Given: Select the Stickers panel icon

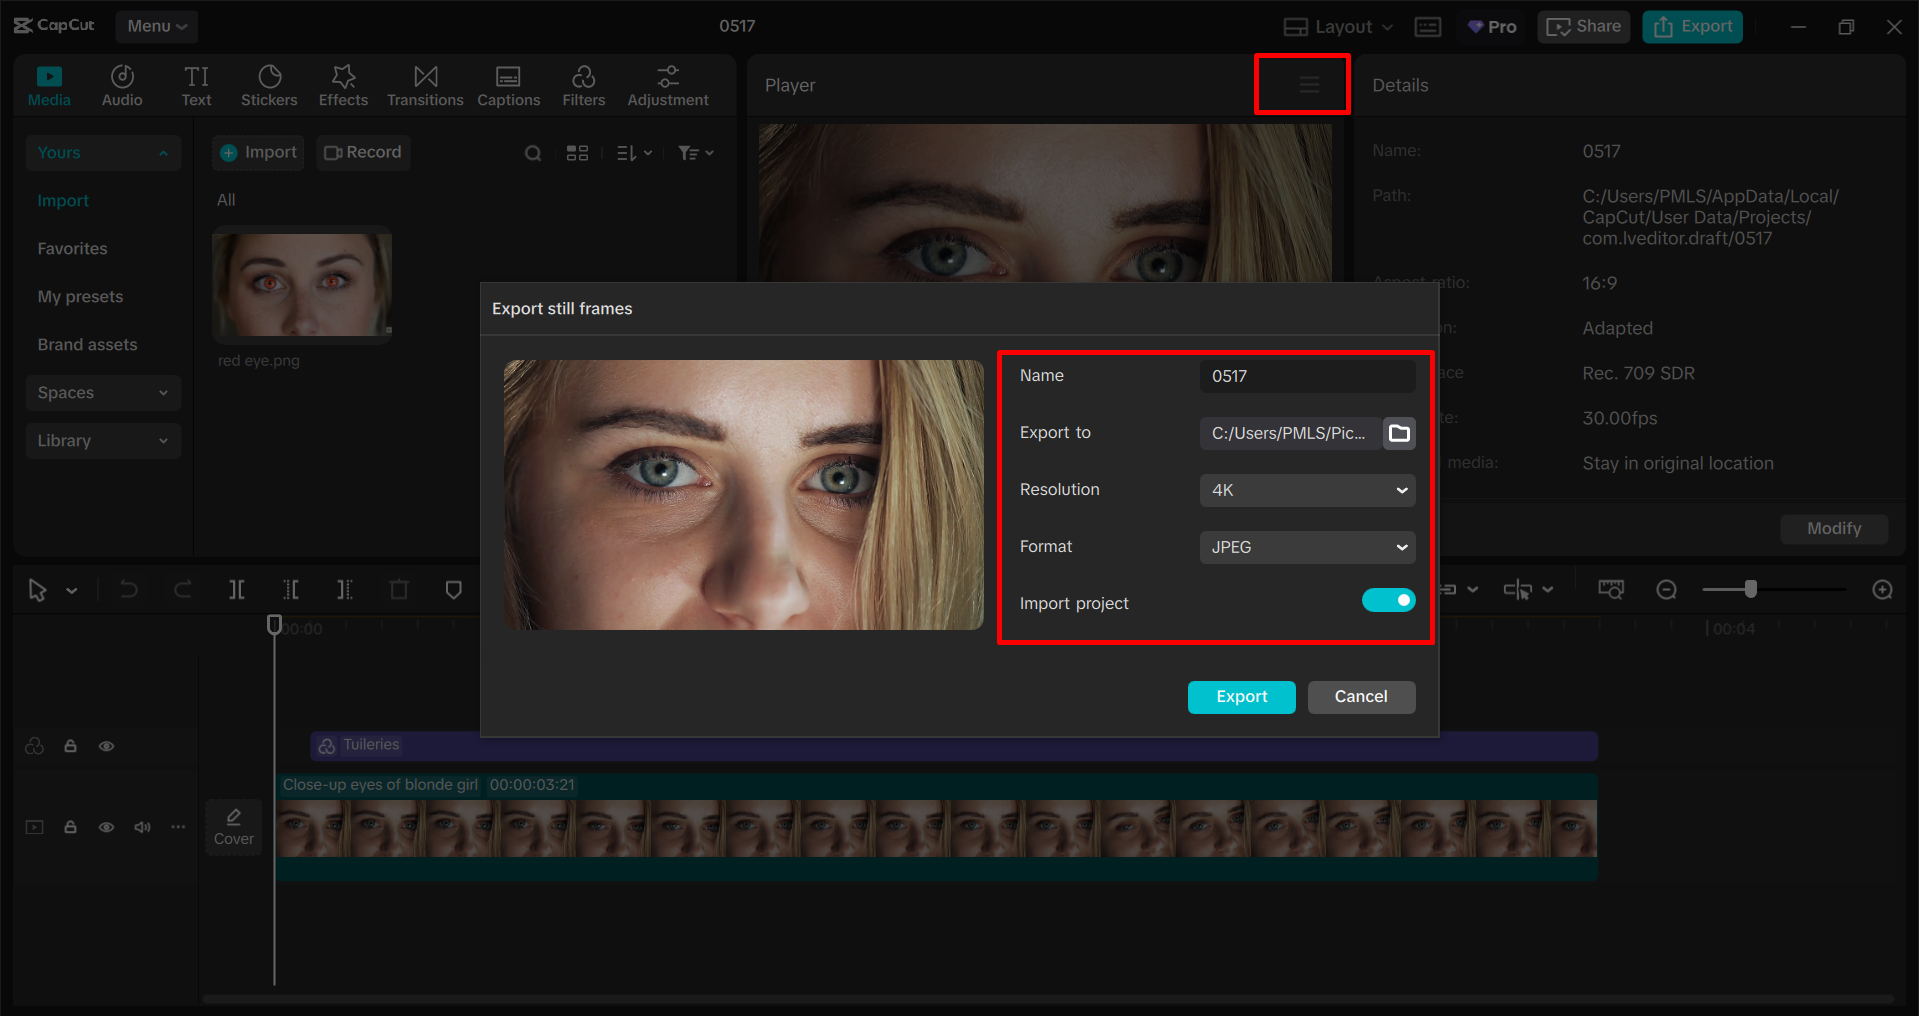Looking at the screenshot, I should coord(268,84).
